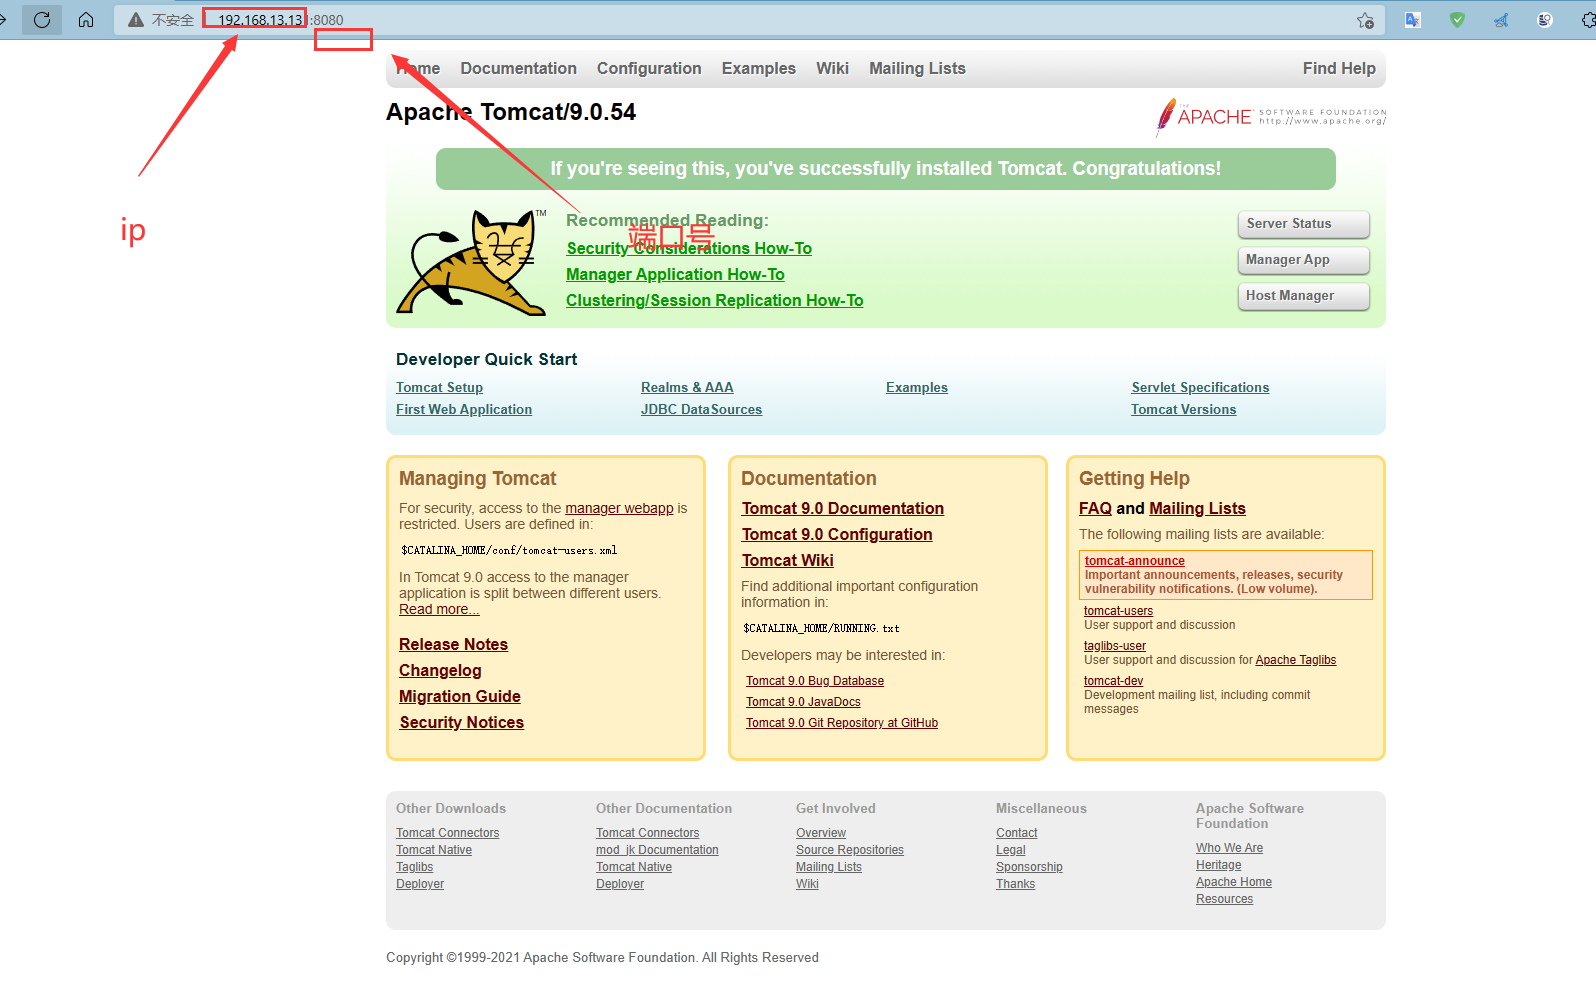This screenshot has width=1596, height=984.
Task: Add this page to favorites star icon
Action: tap(1365, 20)
